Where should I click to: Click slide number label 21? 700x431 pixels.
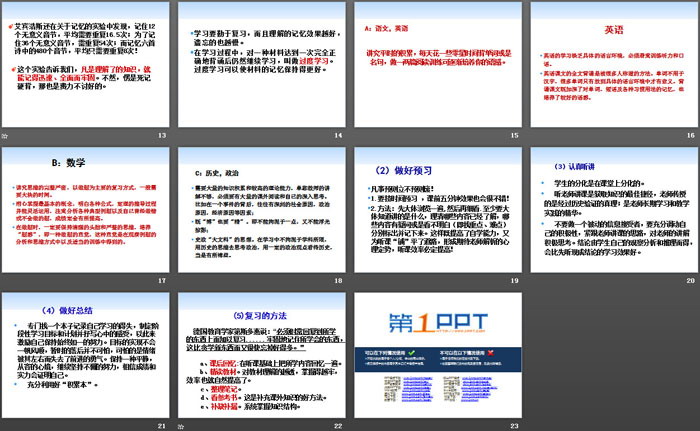pyautogui.click(x=162, y=426)
